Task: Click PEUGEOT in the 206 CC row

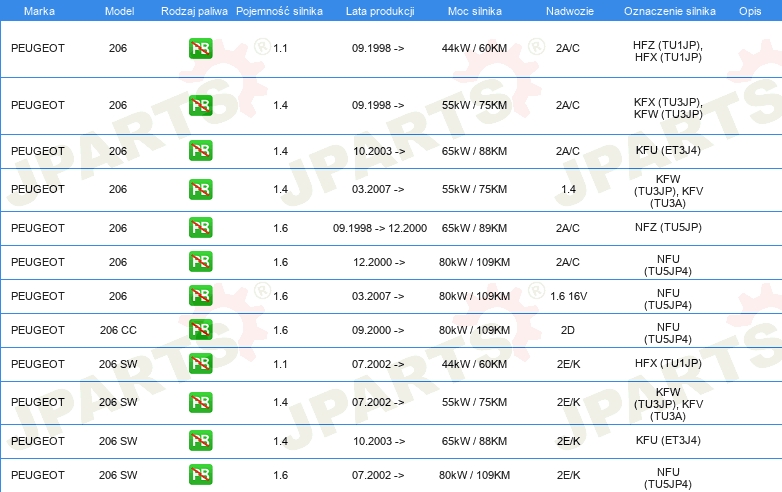Action: pos(38,330)
